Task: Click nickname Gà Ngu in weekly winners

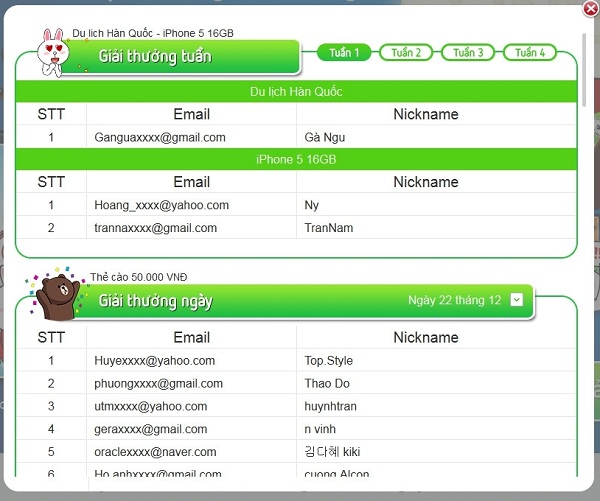Action: (325, 137)
